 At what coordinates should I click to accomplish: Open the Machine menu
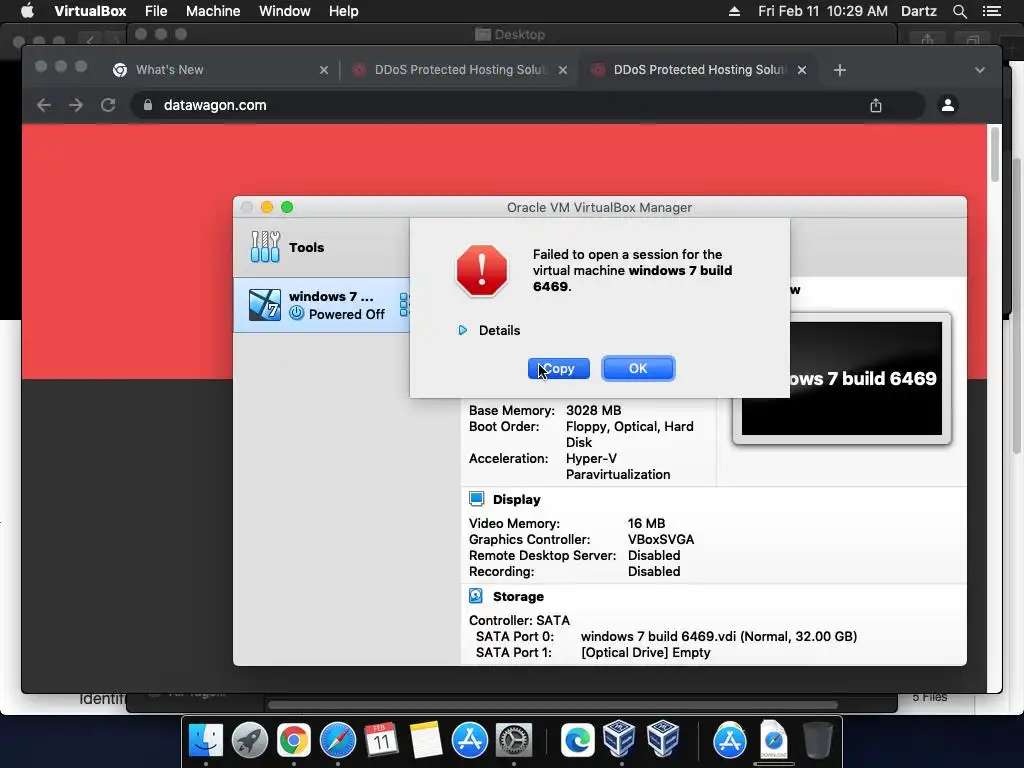213,11
